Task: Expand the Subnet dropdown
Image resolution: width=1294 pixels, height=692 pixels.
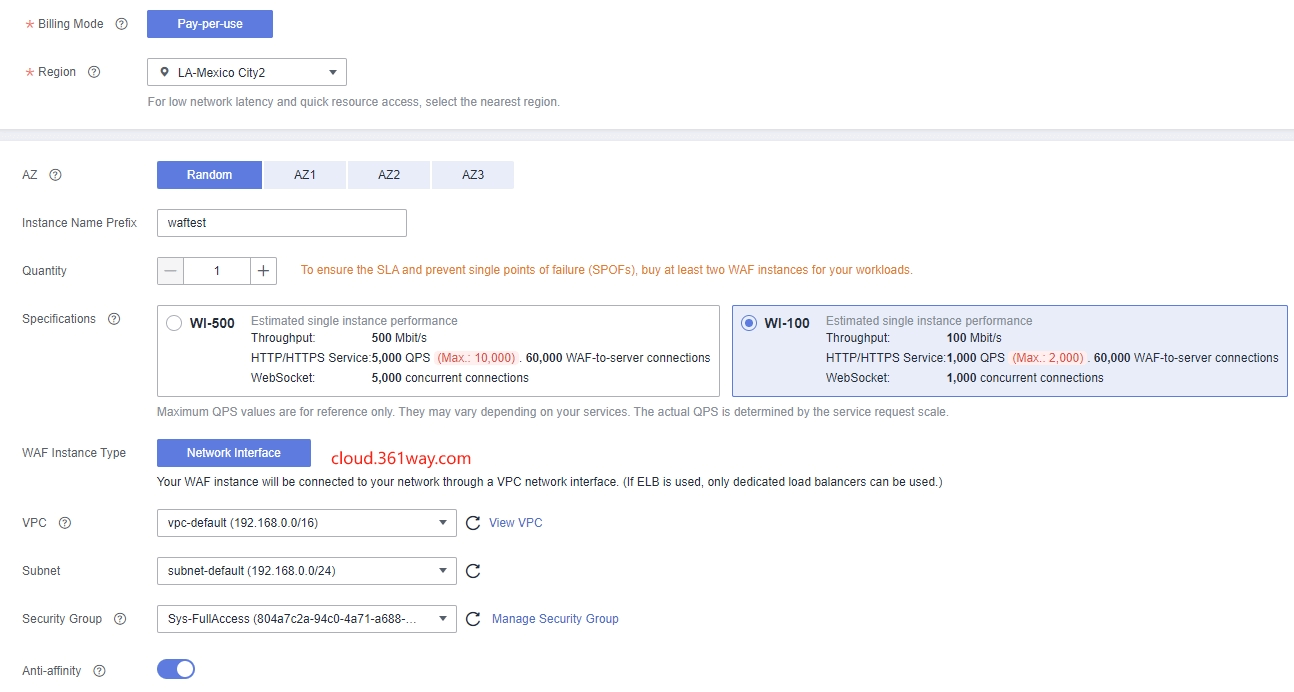Action: tap(306, 570)
